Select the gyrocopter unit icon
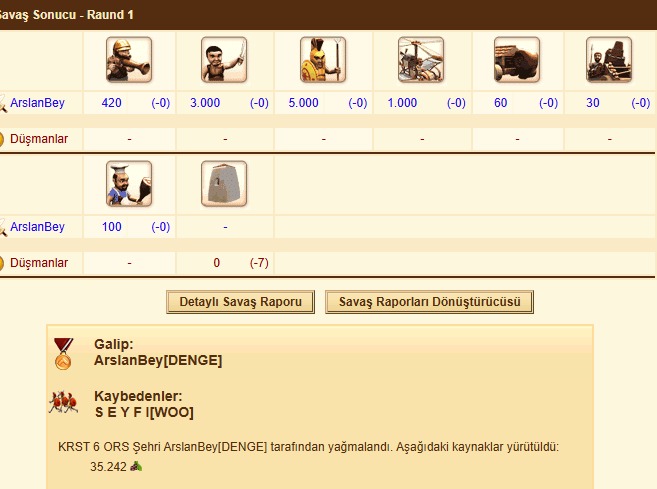The width and height of the screenshot is (657, 489). pyautogui.click(x=421, y=60)
